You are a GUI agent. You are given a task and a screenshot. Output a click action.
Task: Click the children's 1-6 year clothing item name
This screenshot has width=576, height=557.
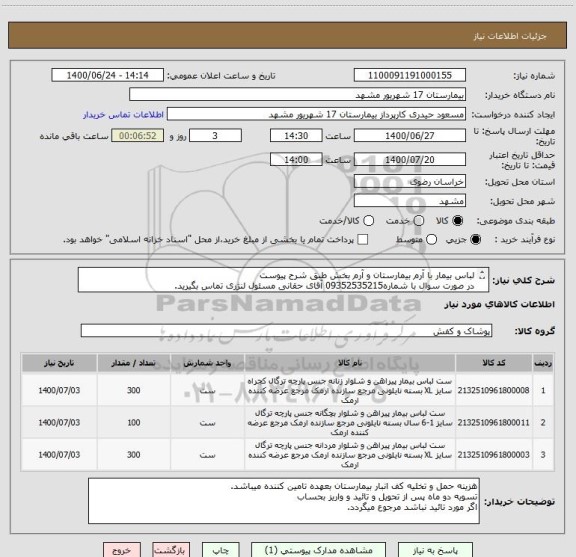350,423
